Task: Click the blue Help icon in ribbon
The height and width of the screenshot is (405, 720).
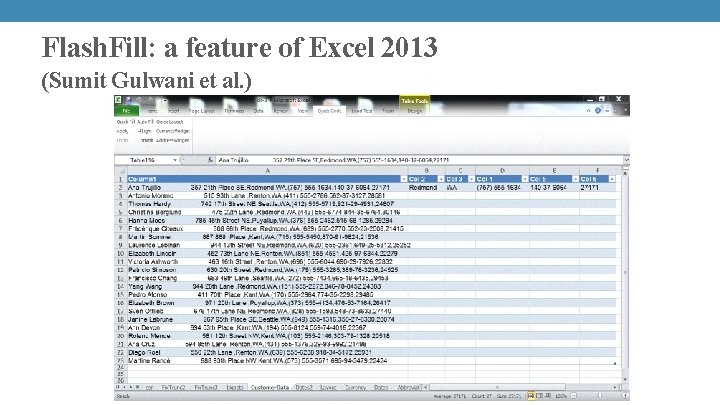Action: tap(598, 111)
